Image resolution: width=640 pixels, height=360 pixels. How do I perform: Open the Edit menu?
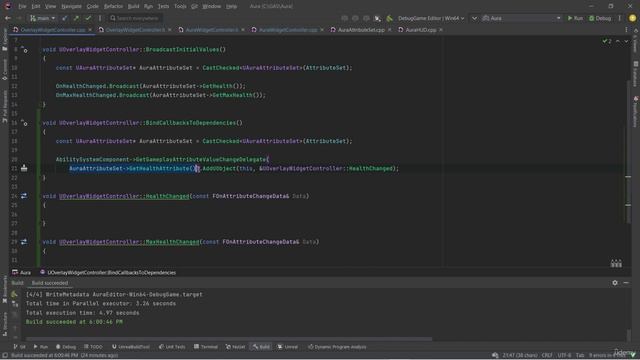[x=36, y=6]
